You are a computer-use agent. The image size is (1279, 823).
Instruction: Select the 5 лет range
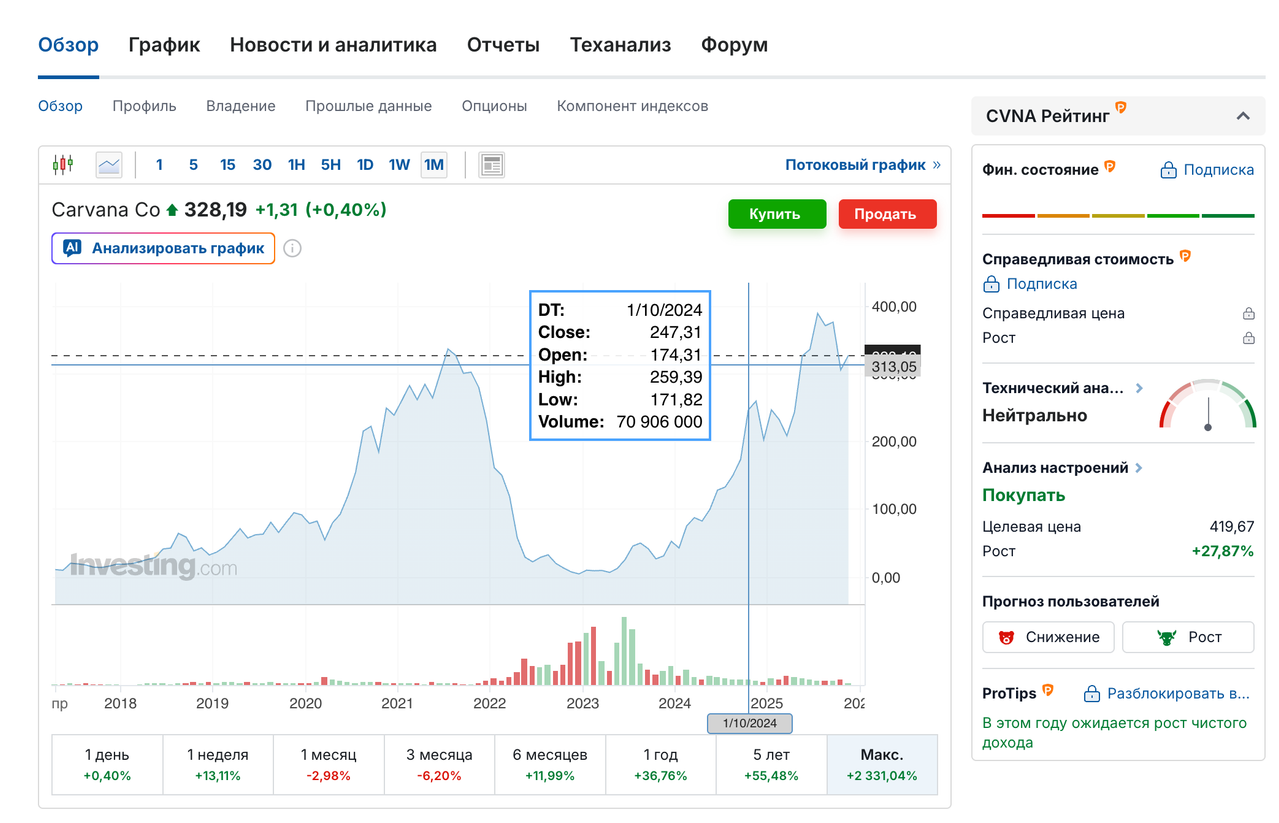coord(771,765)
